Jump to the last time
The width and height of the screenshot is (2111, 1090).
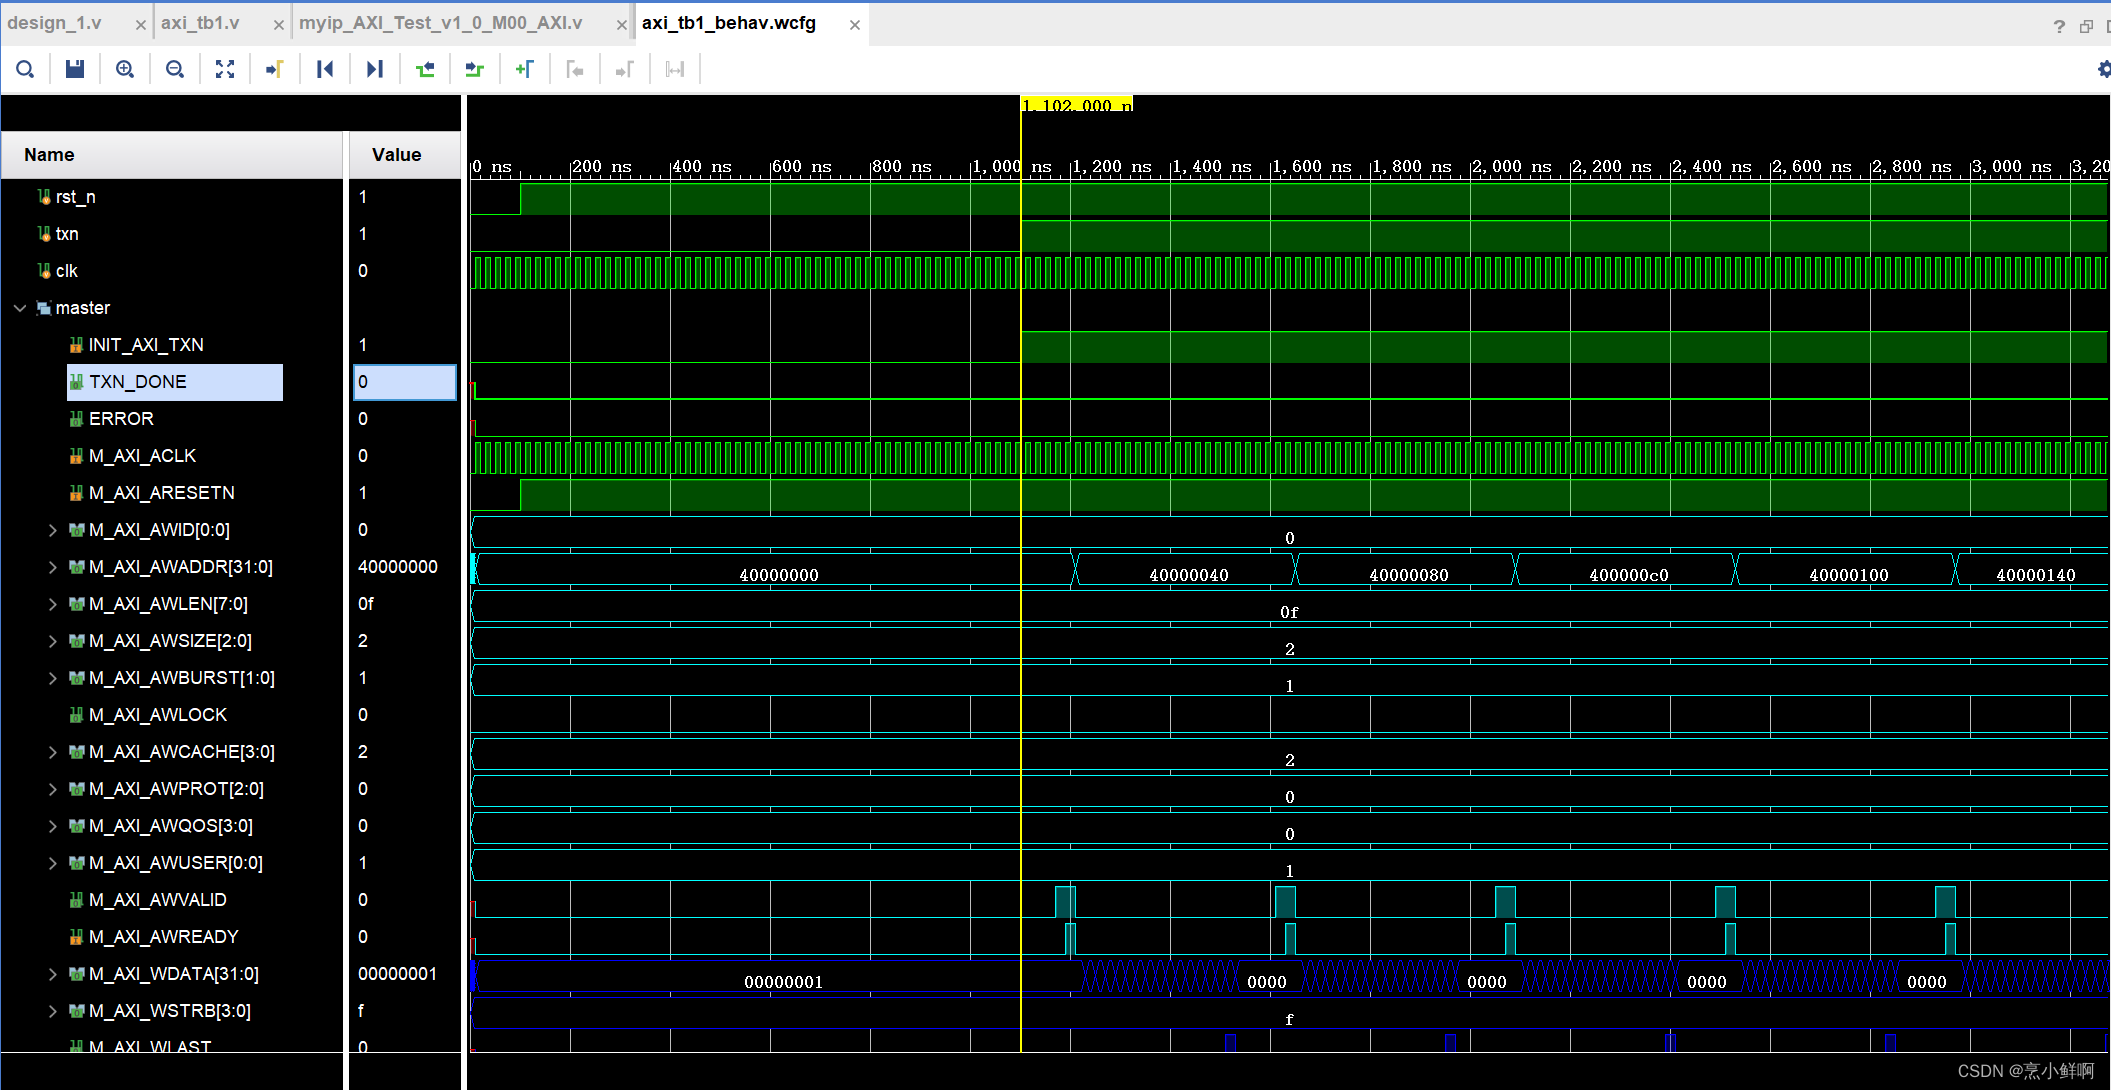[x=375, y=69]
